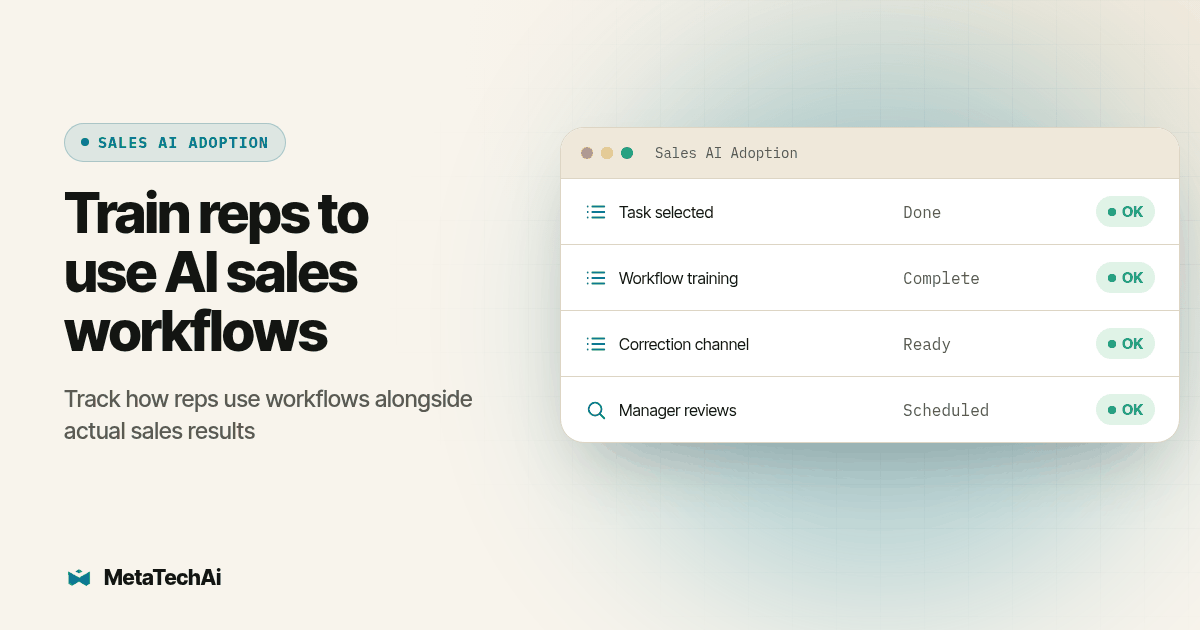Click the 'Ready' status value
Image resolution: width=1200 pixels, height=630 pixels.
(927, 344)
